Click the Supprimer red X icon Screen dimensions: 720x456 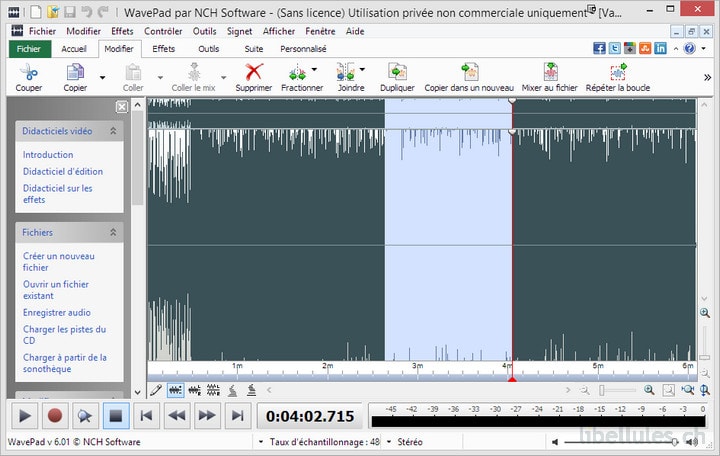coord(253,73)
